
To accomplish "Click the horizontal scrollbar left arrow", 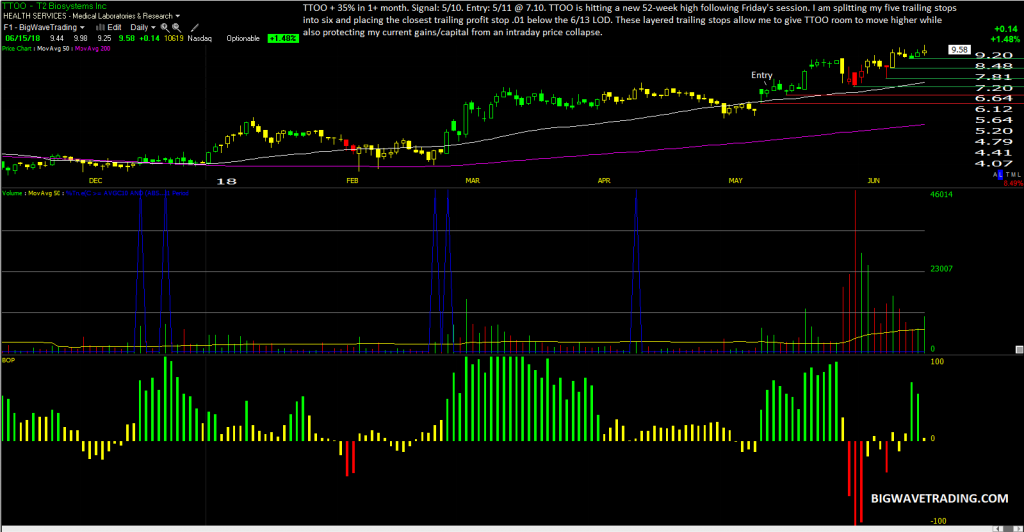I will (998, 529).
